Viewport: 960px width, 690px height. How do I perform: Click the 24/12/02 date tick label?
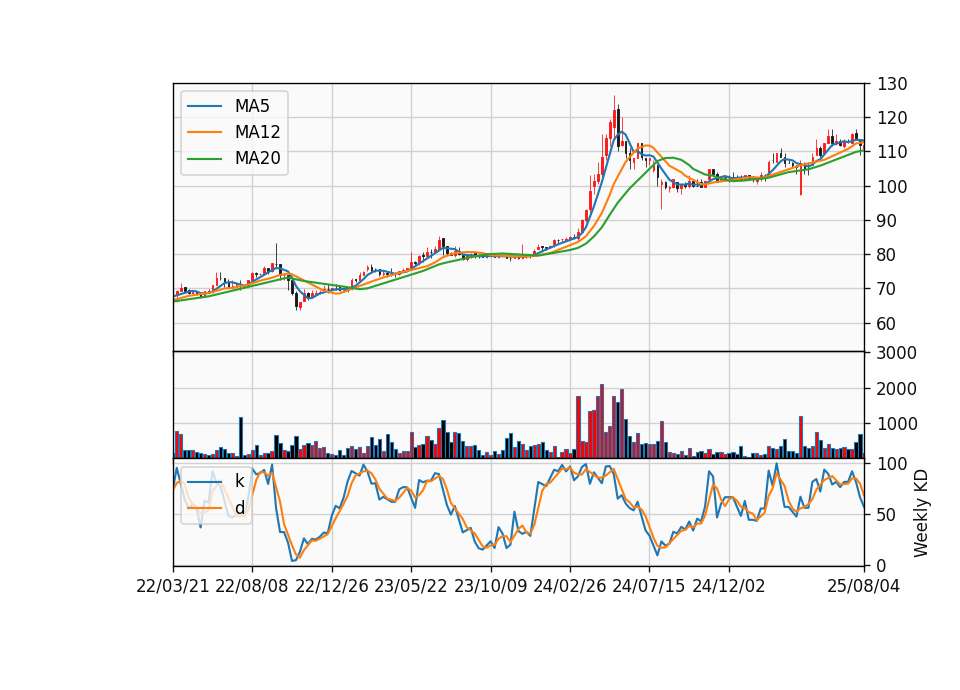[729, 587]
